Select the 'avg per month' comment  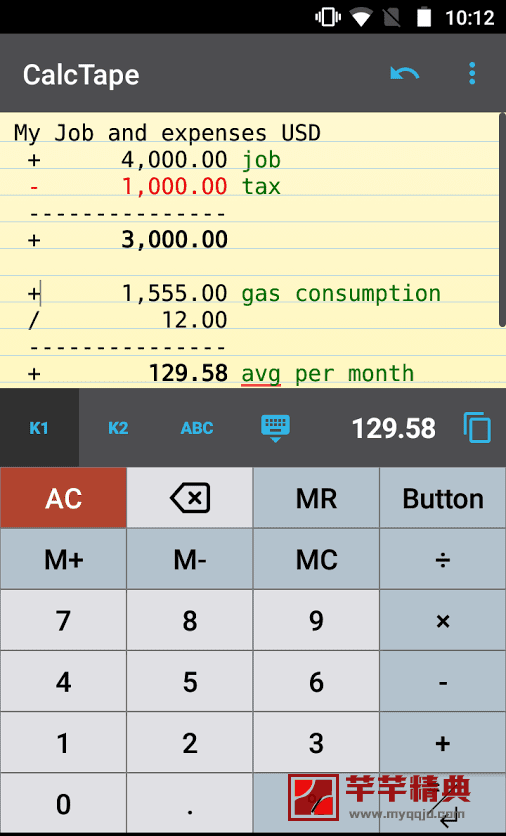(x=328, y=374)
